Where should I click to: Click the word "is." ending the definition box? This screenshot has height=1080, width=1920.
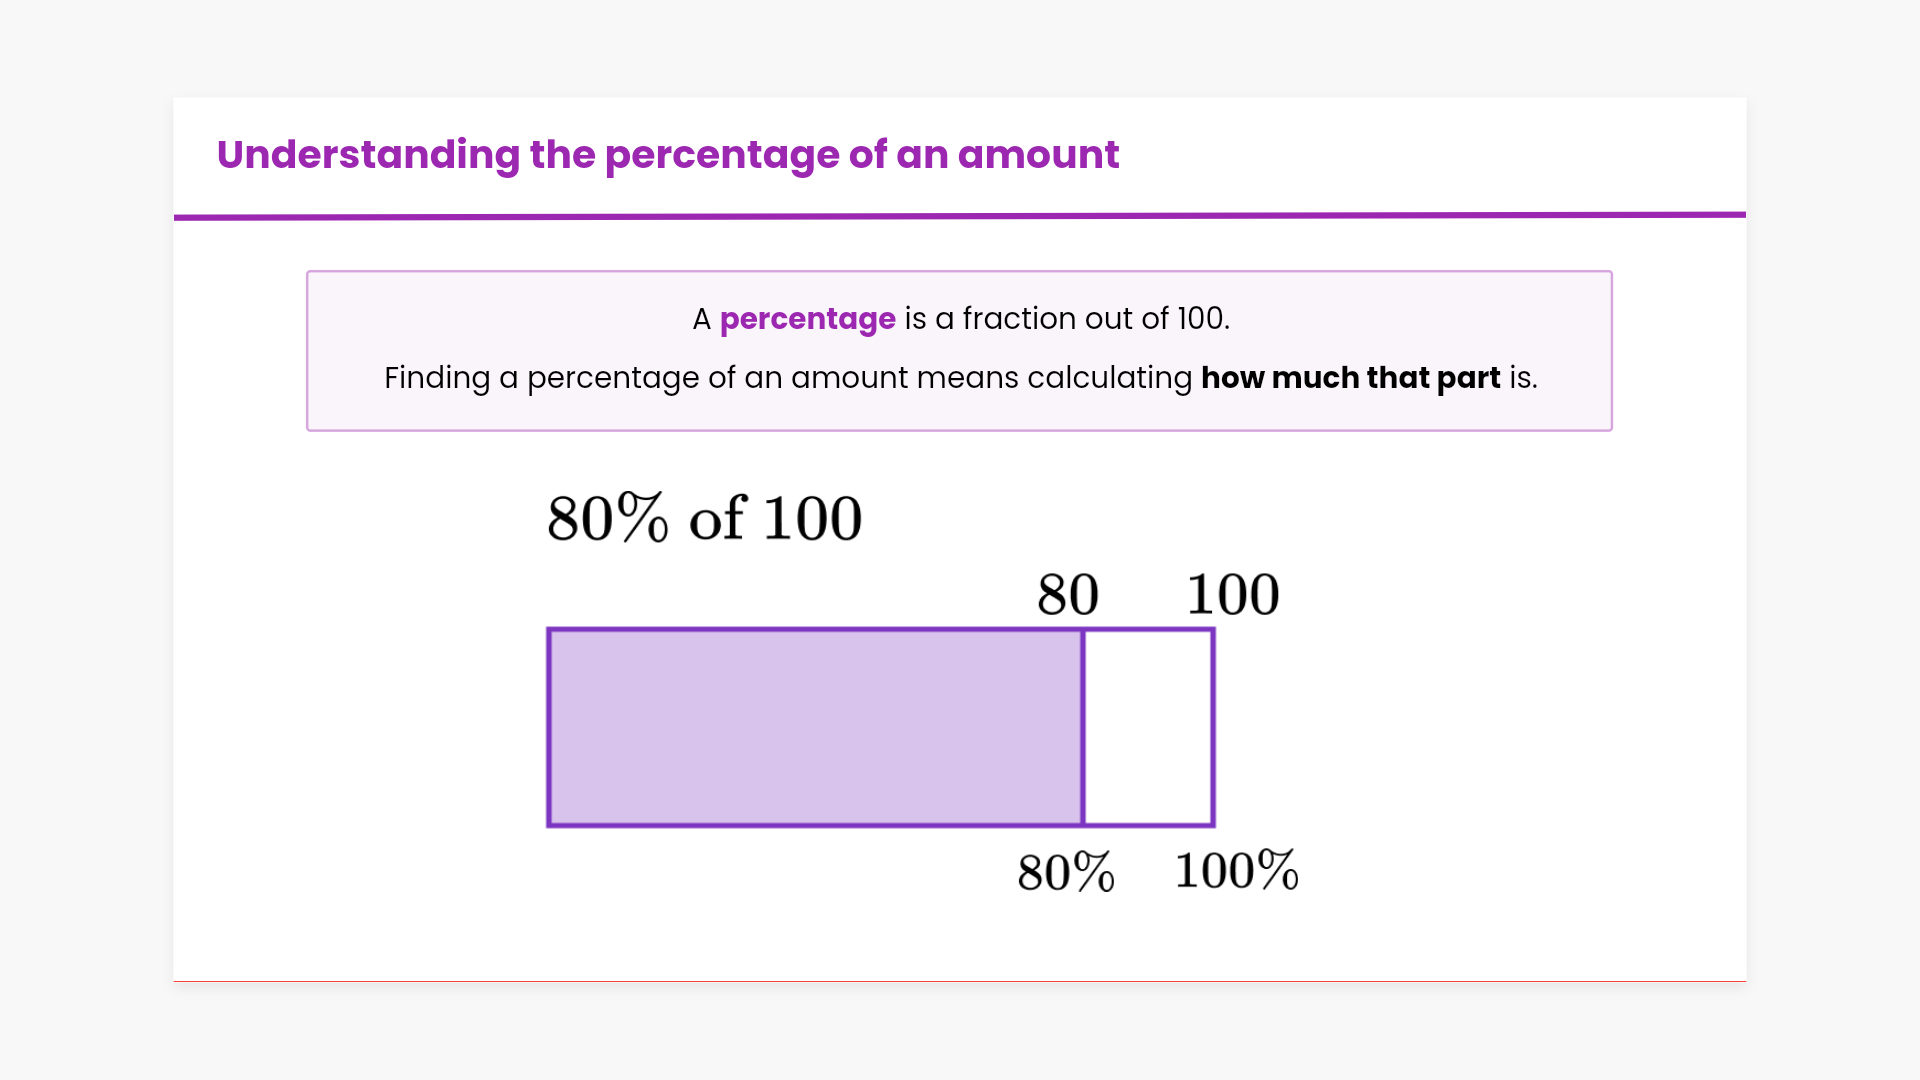[1523, 378]
